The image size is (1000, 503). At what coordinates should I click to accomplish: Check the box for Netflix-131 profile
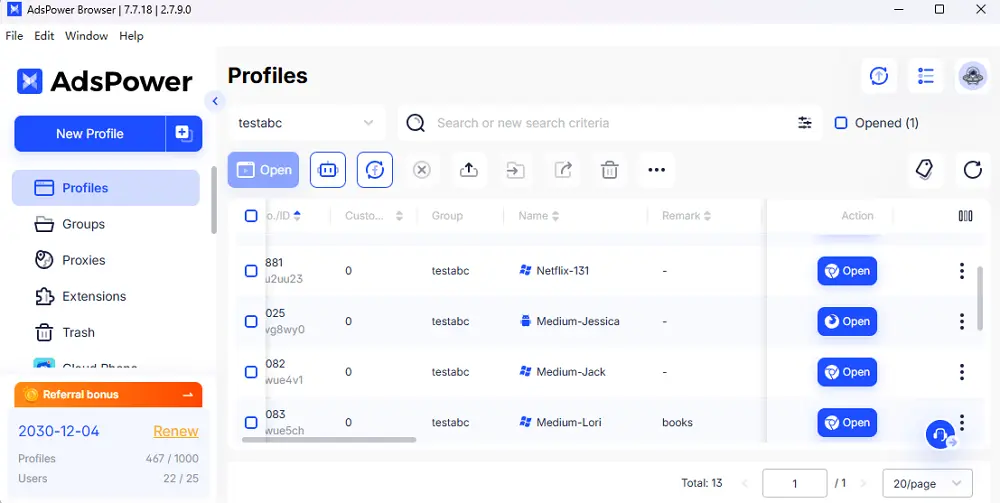[x=251, y=271]
